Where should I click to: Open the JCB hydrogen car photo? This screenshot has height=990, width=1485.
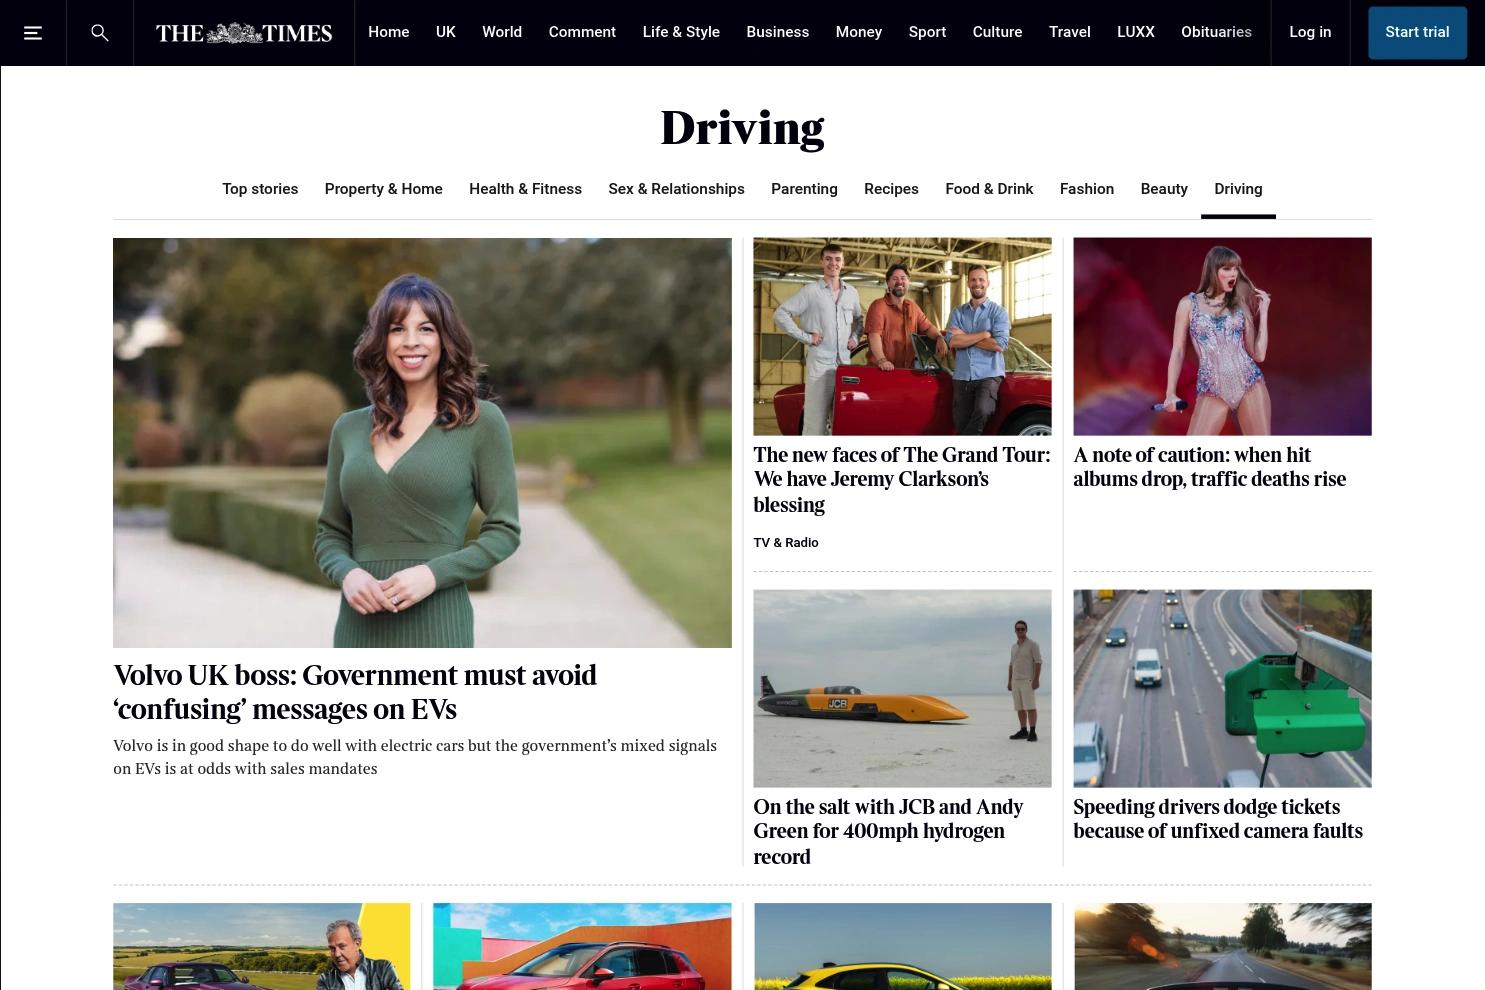(902, 688)
